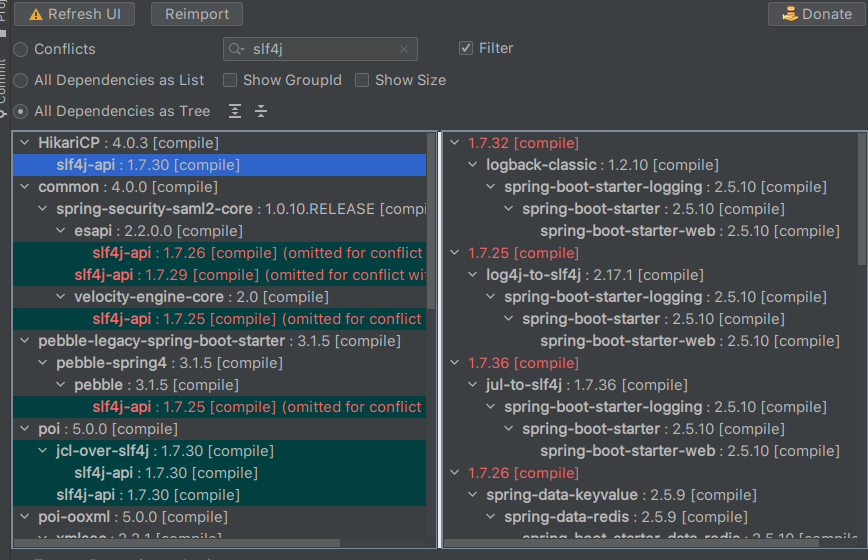Select the pebble : 3.1.5 row
The width and height of the screenshot is (868, 560).
pos(220,385)
